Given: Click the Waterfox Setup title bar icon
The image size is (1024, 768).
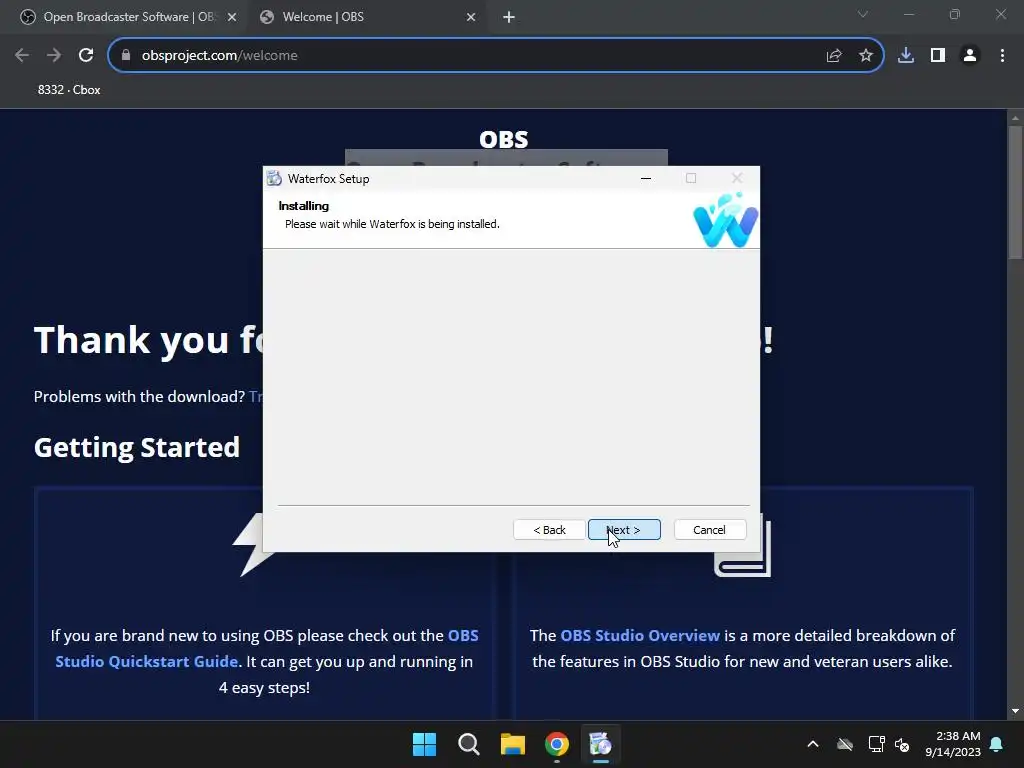Looking at the screenshot, I should point(274,178).
